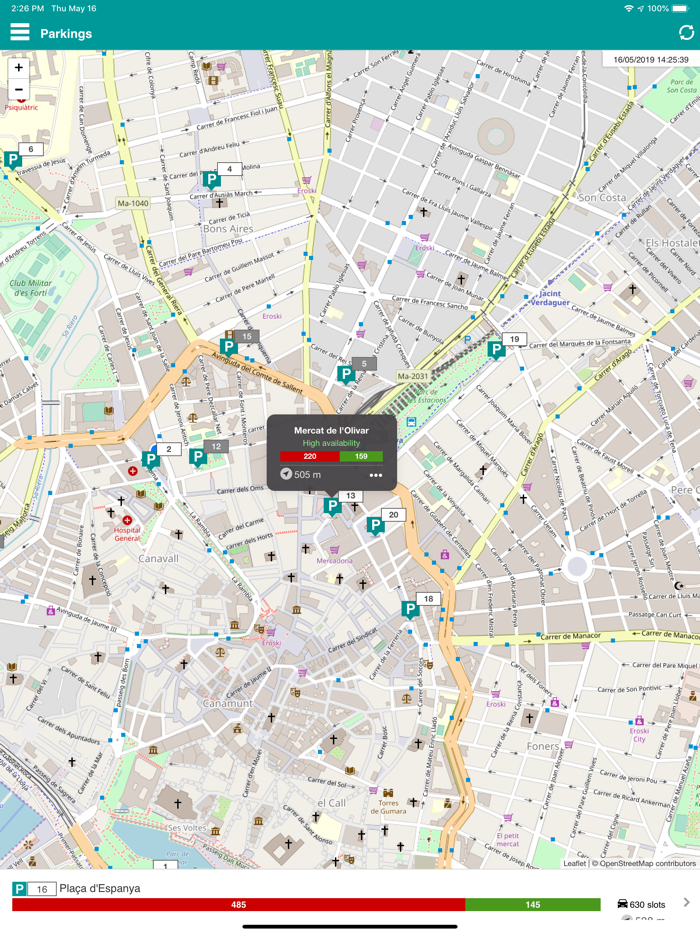Open more options in Mercat de l'Olivar popup

click(x=375, y=475)
